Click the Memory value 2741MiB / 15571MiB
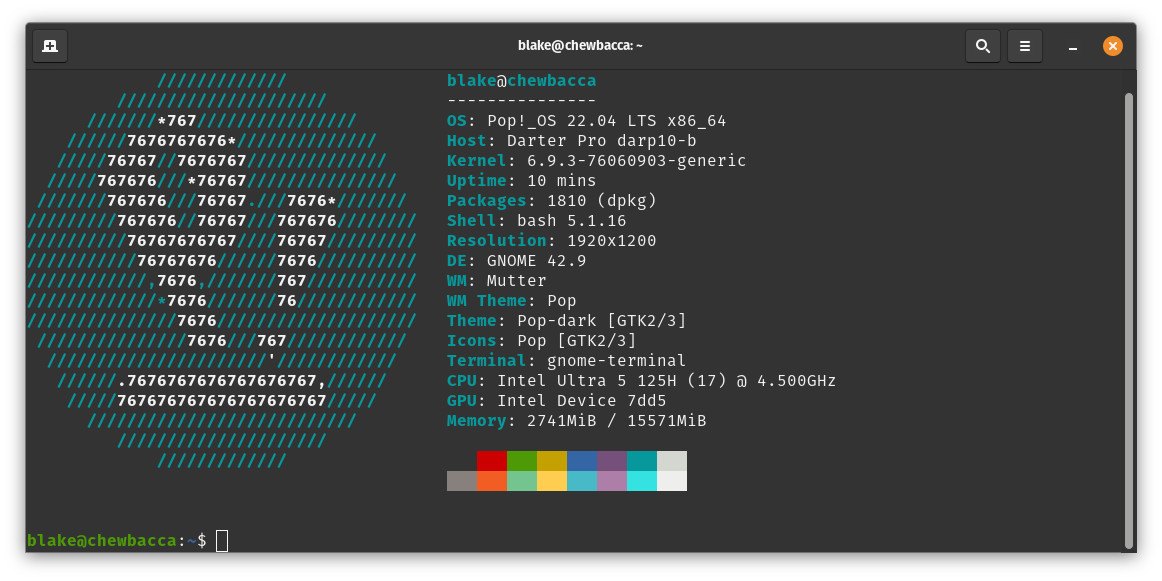The width and height of the screenshot is (1162, 581). click(x=617, y=421)
